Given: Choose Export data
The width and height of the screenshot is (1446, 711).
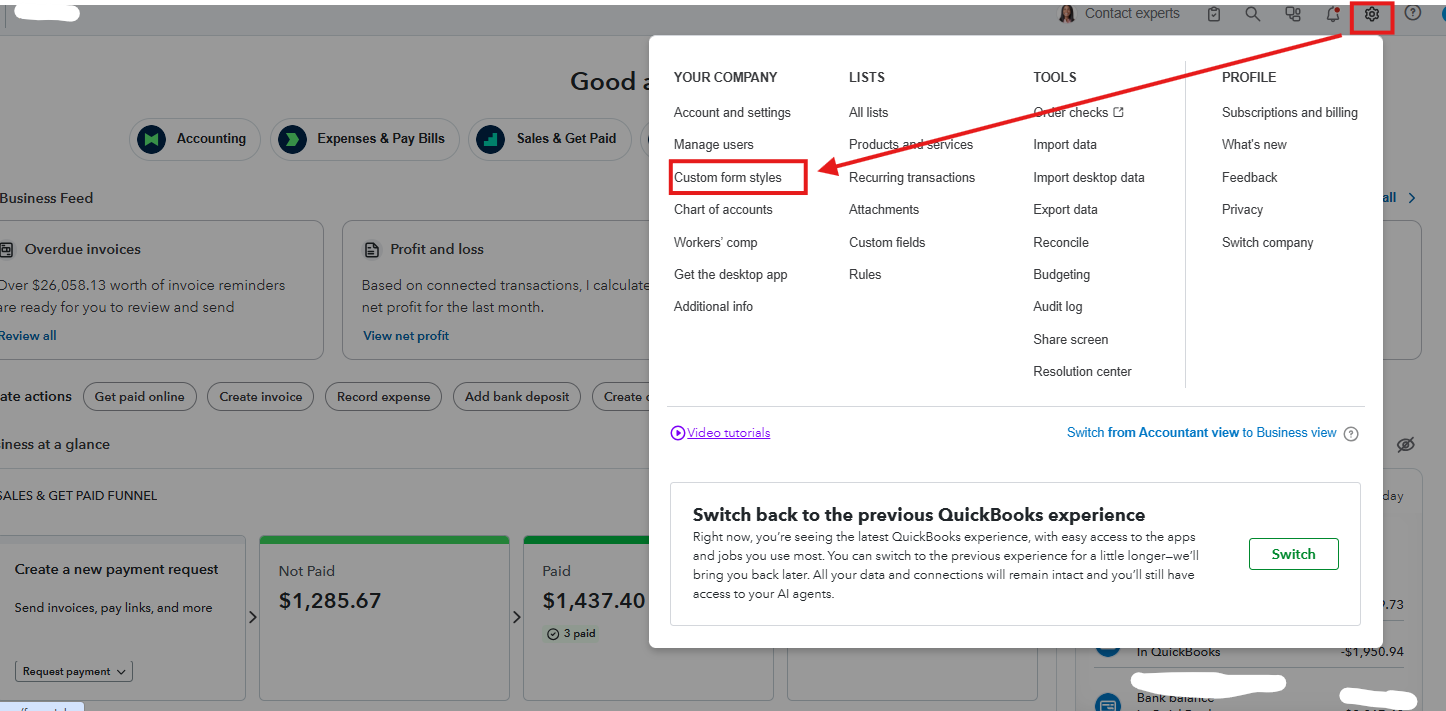Looking at the screenshot, I should click(x=1065, y=209).
